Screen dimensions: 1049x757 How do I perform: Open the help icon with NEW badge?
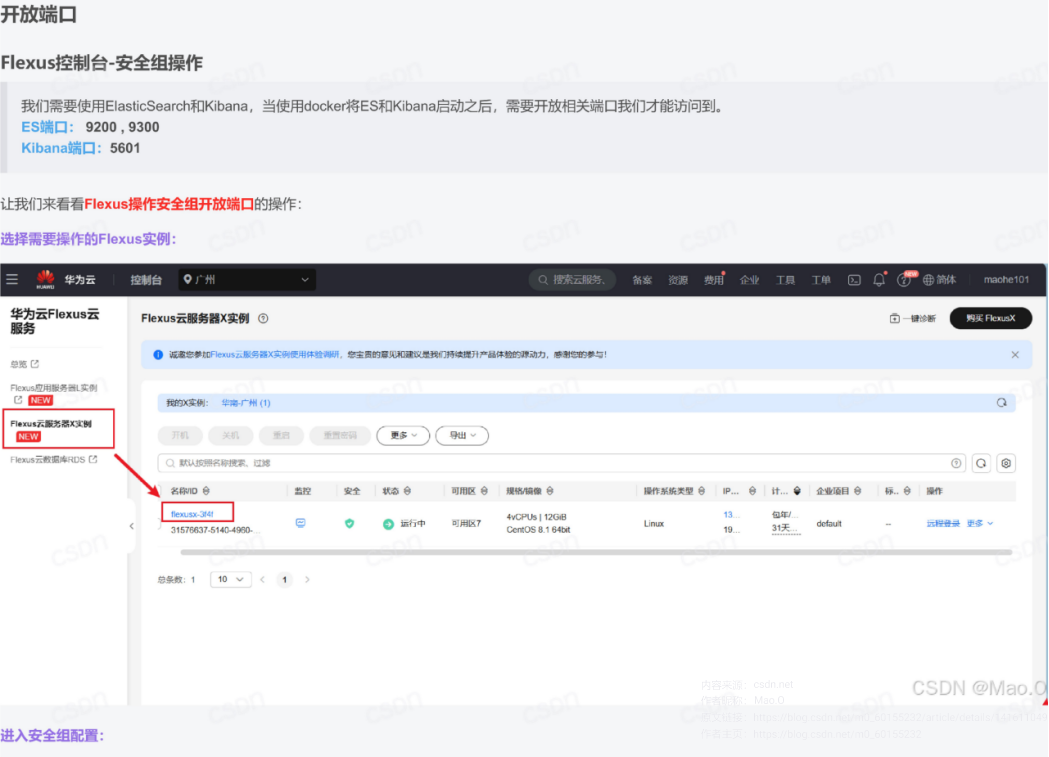[x=904, y=280]
